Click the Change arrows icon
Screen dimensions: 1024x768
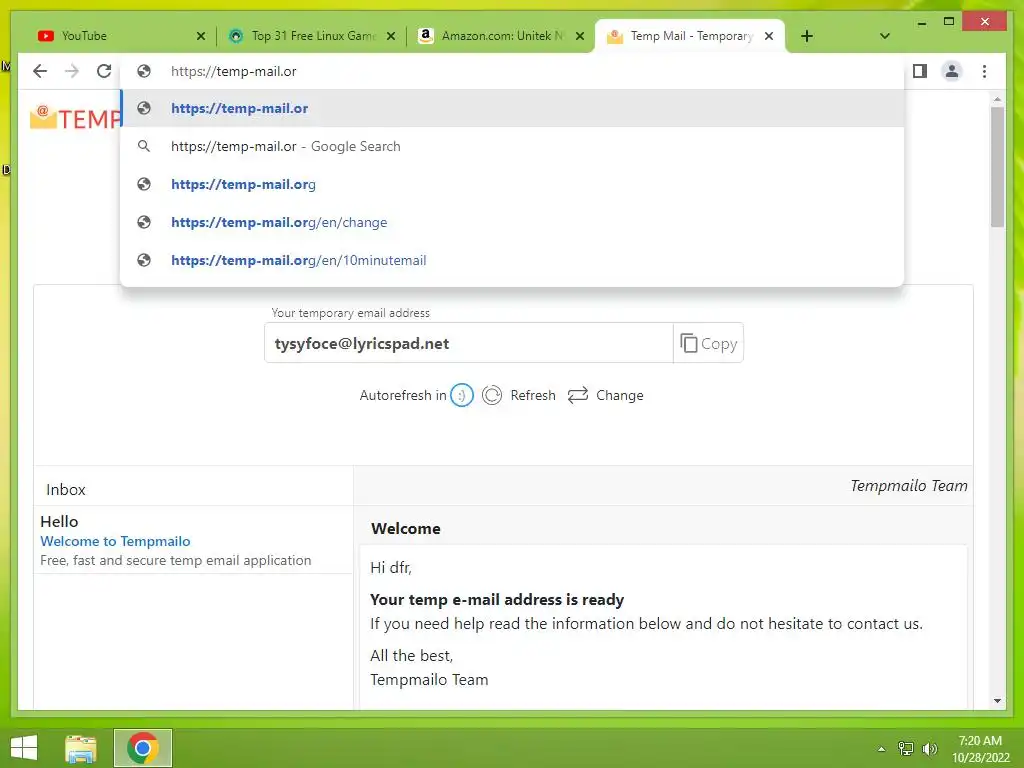(578, 395)
